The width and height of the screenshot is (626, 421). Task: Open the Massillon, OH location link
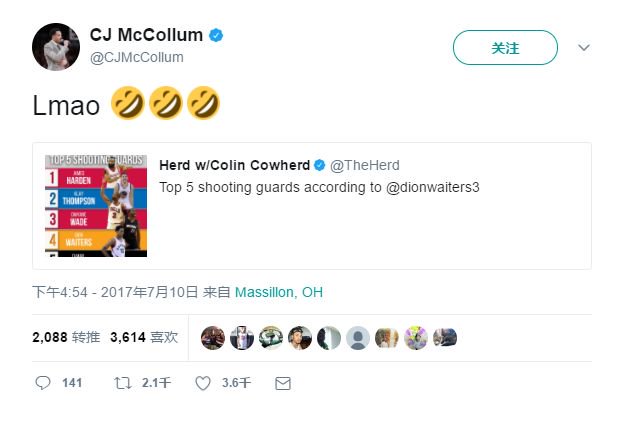point(279,292)
